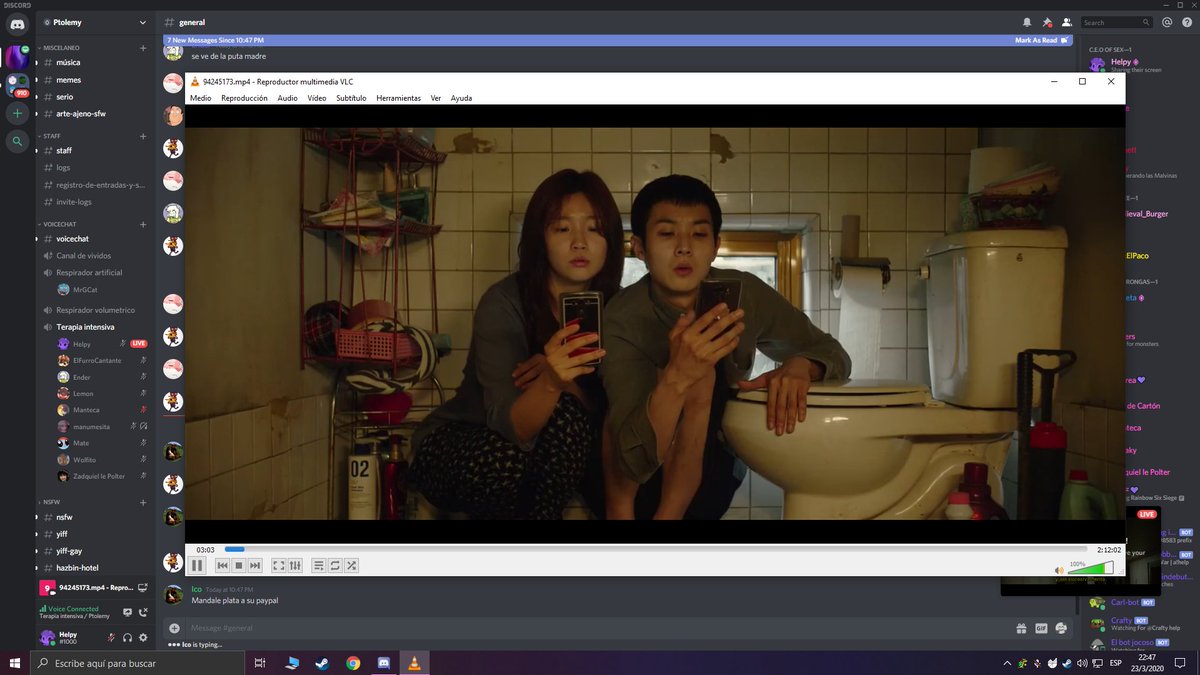Open the Medio menu in VLC
Viewport: 1200px width, 675px height.
[200, 98]
